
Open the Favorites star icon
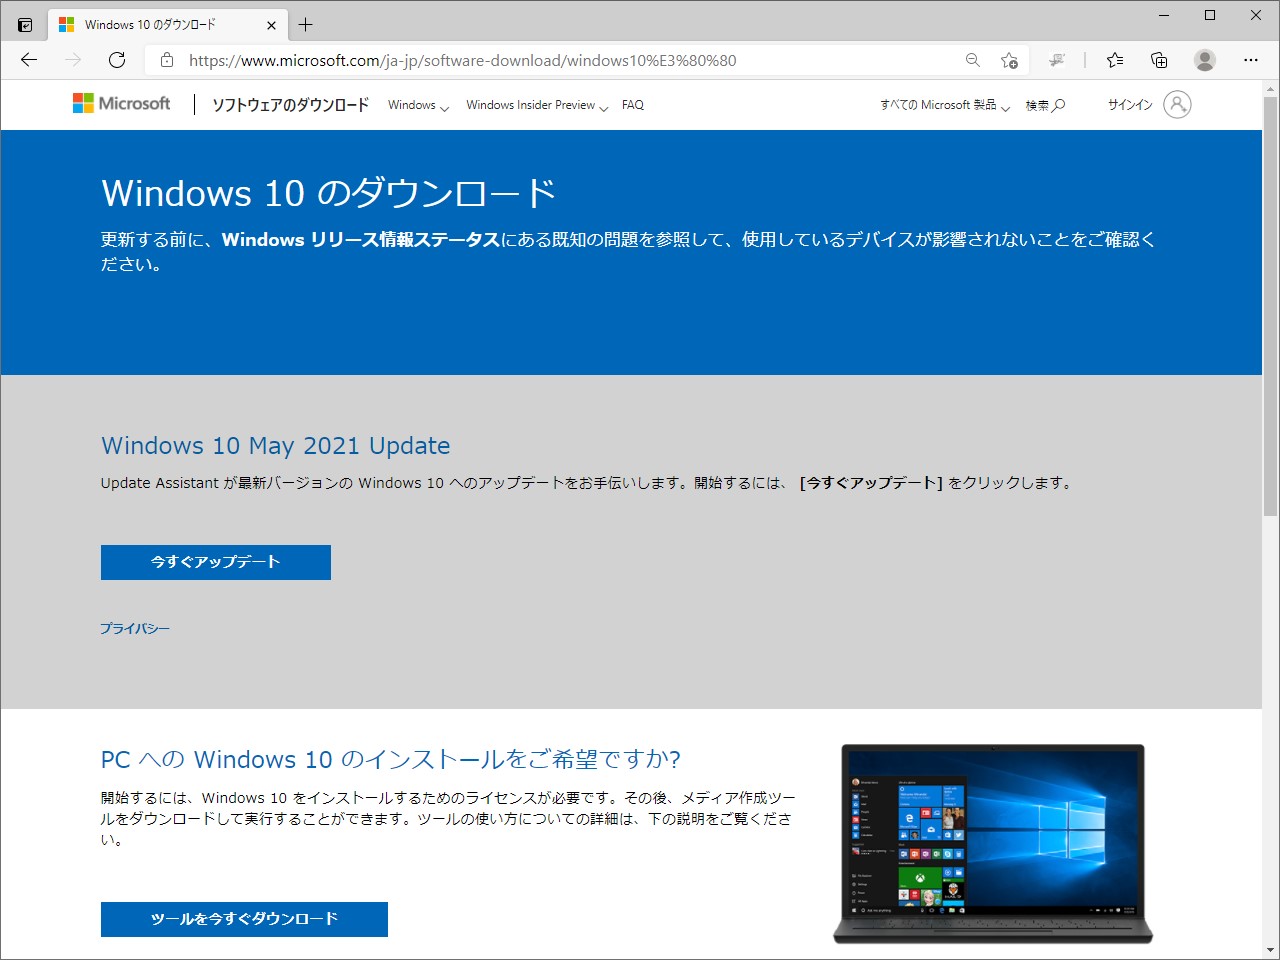(x=1115, y=60)
